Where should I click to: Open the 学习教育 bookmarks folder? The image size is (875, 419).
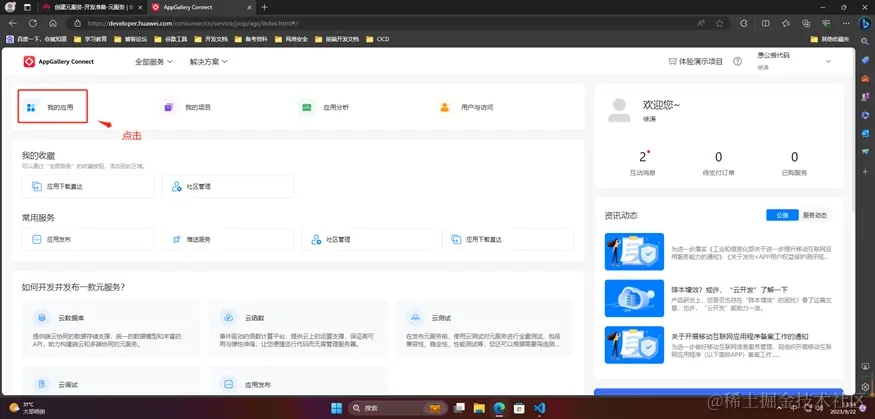click(91, 39)
